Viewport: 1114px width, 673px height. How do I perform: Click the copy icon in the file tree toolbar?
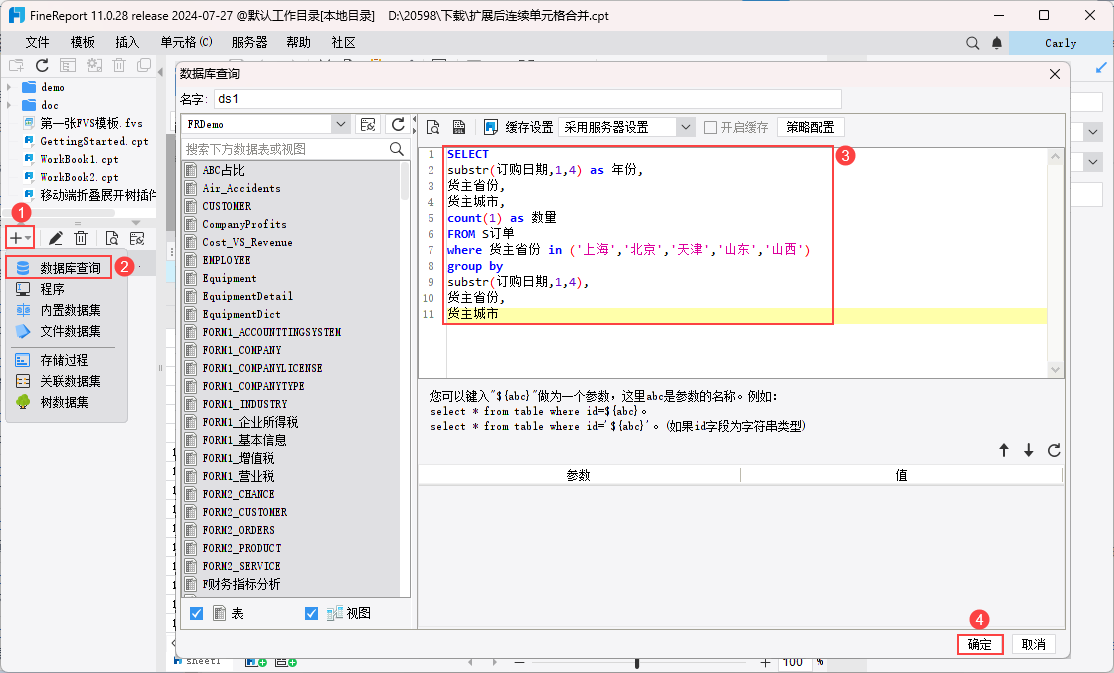click(144, 65)
